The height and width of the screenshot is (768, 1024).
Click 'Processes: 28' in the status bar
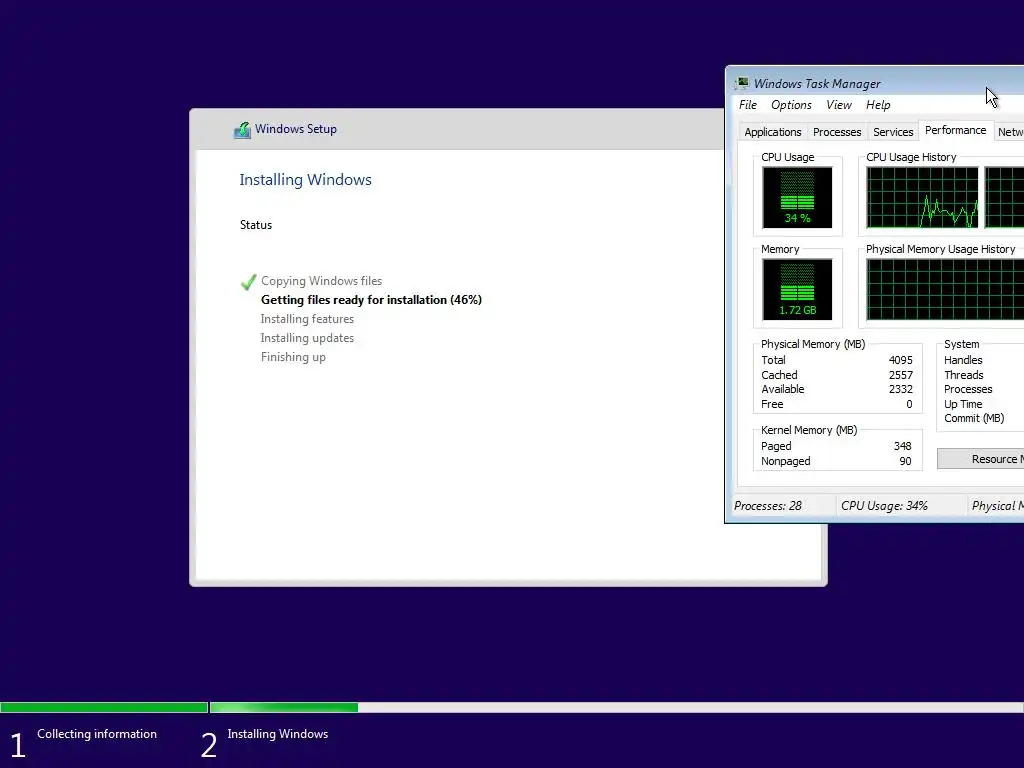click(x=767, y=506)
